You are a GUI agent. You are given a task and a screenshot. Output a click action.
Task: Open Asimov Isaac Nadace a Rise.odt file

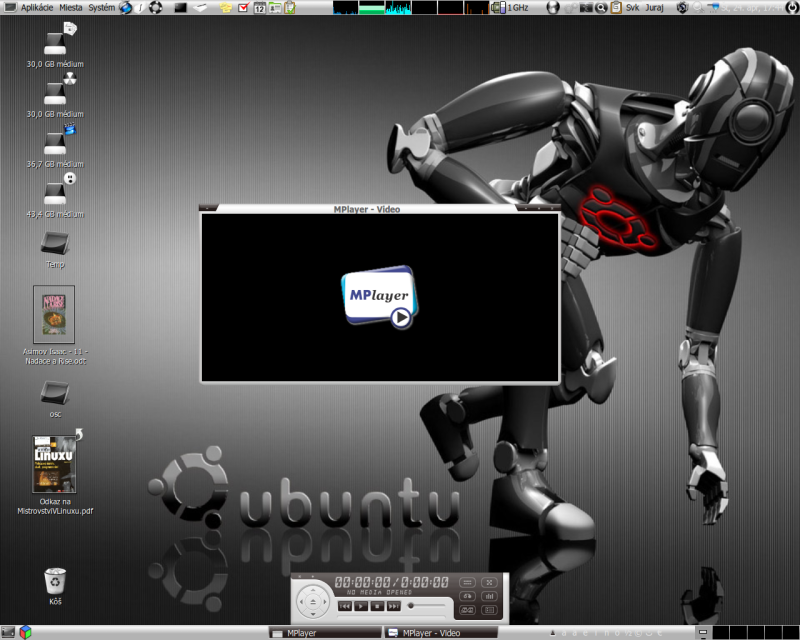coord(55,325)
